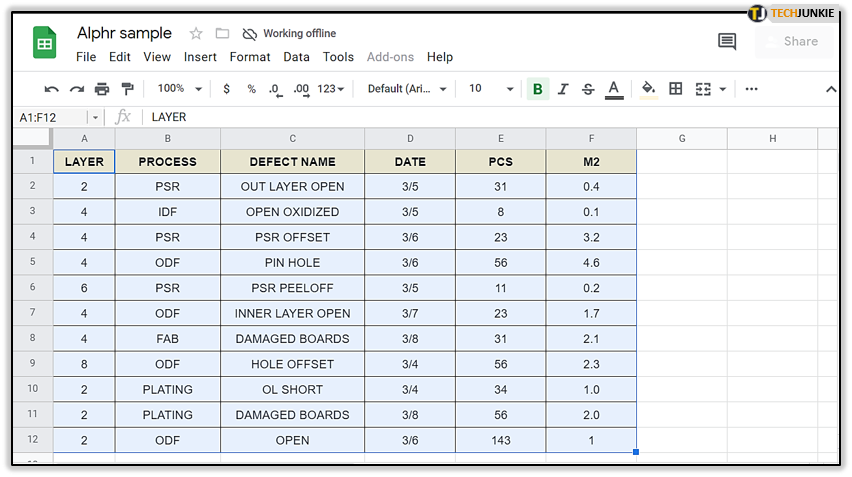This screenshot has height=477, width=852.
Task: Click the cell with value 4.6
Action: pos(591,262)
